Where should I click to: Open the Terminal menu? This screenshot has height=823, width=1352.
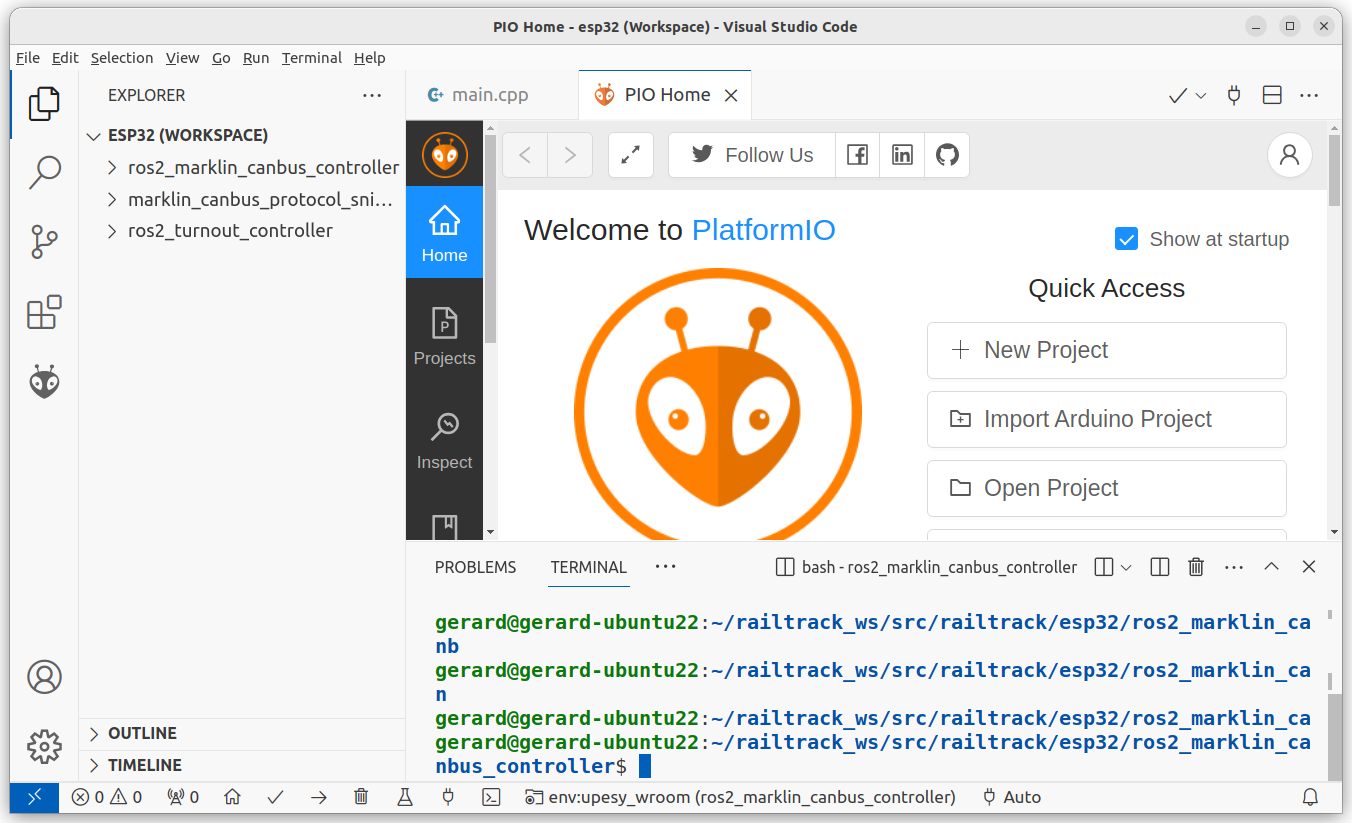[x=311, y=58]
